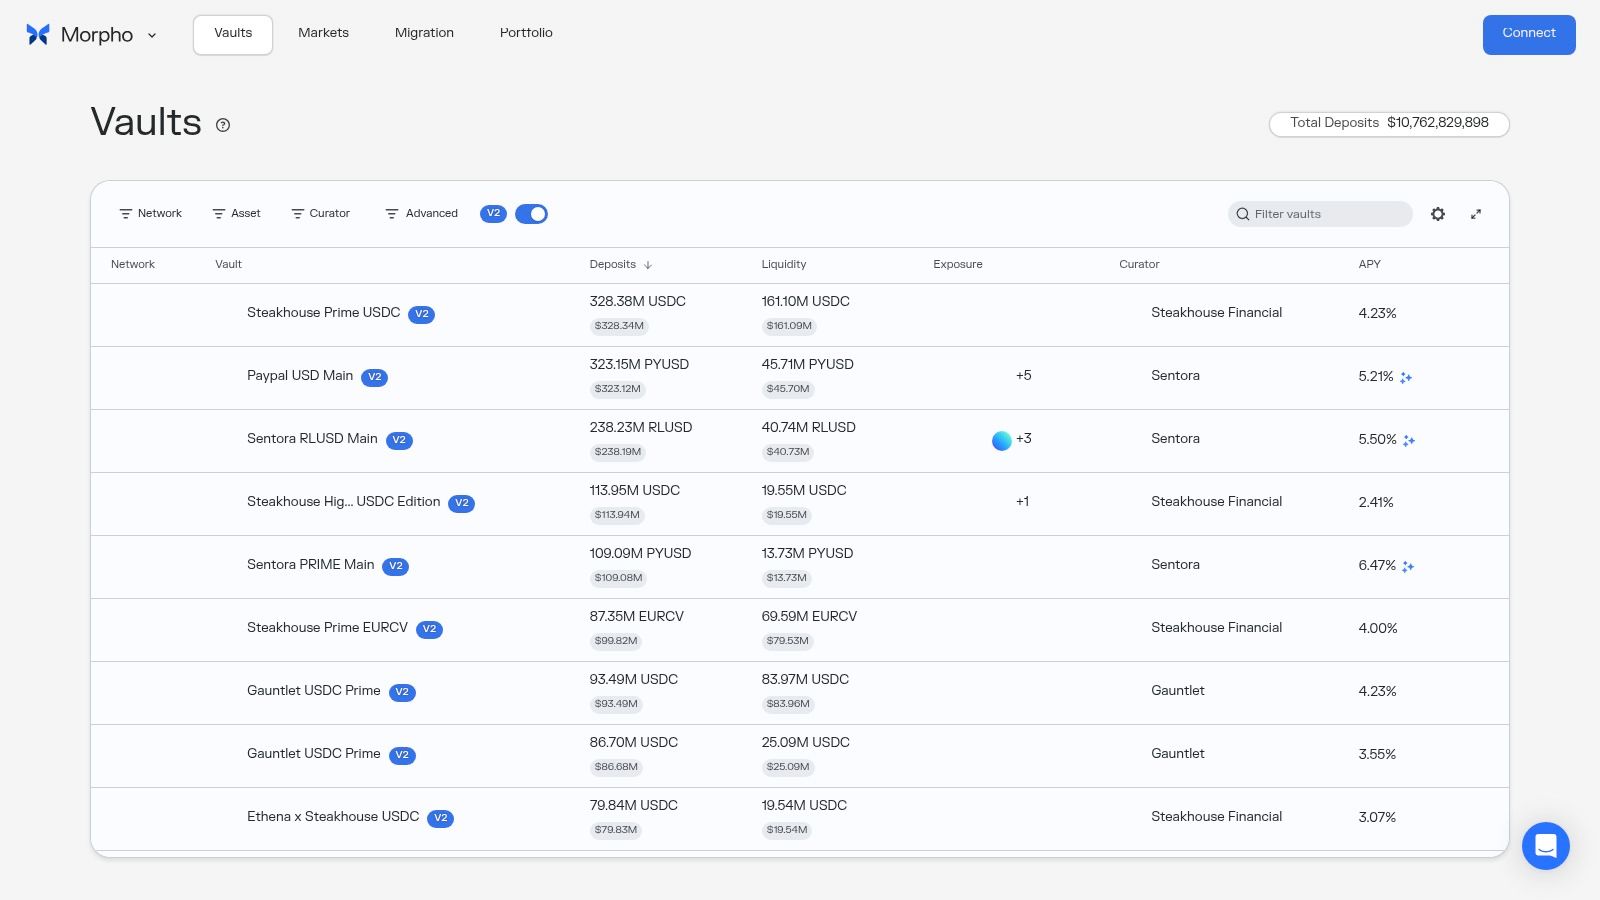
Task: Click the Morpho butterfly logo
Action: (x=38, y=35)
